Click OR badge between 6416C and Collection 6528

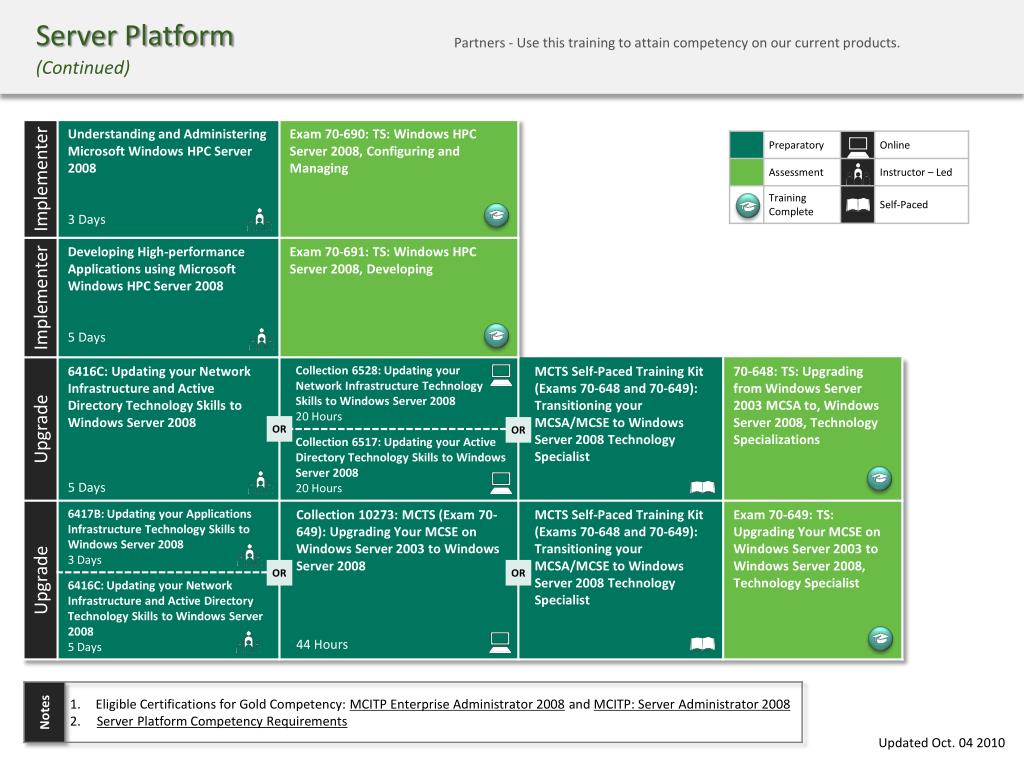(x=280, y=429)
